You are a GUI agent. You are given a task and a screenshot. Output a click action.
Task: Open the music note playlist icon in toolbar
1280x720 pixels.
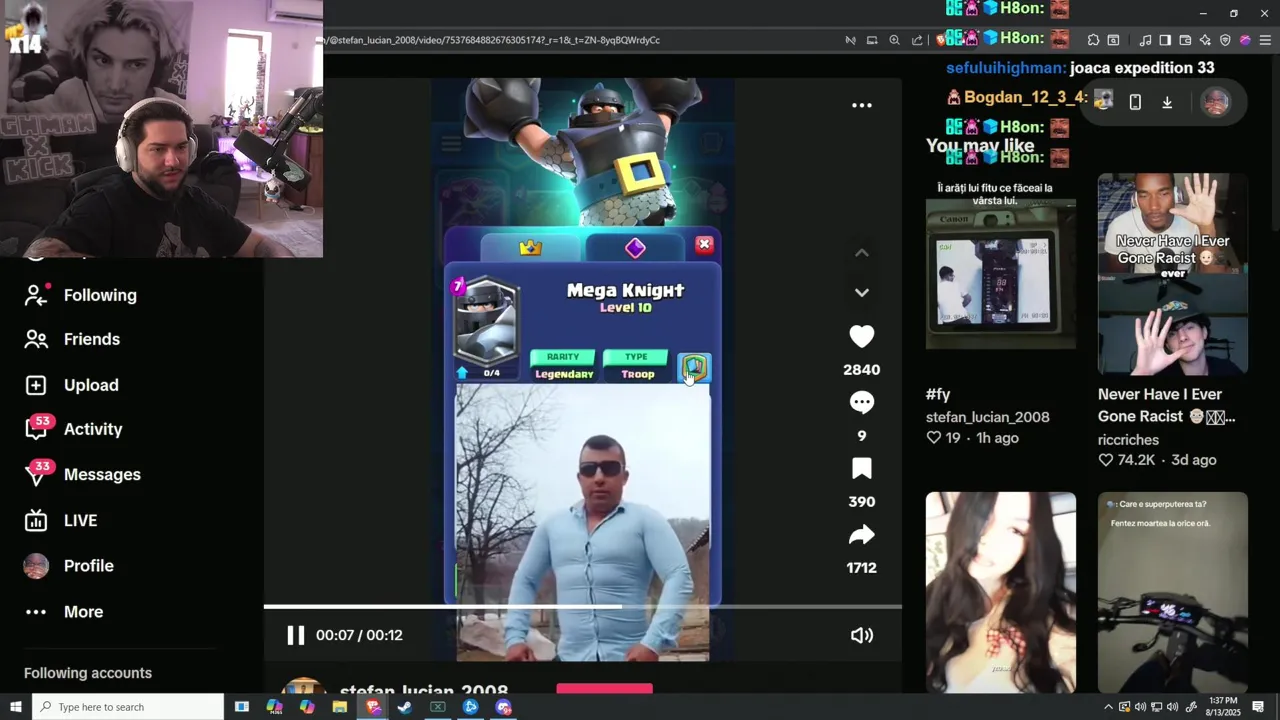click(x=1145, y=40)
